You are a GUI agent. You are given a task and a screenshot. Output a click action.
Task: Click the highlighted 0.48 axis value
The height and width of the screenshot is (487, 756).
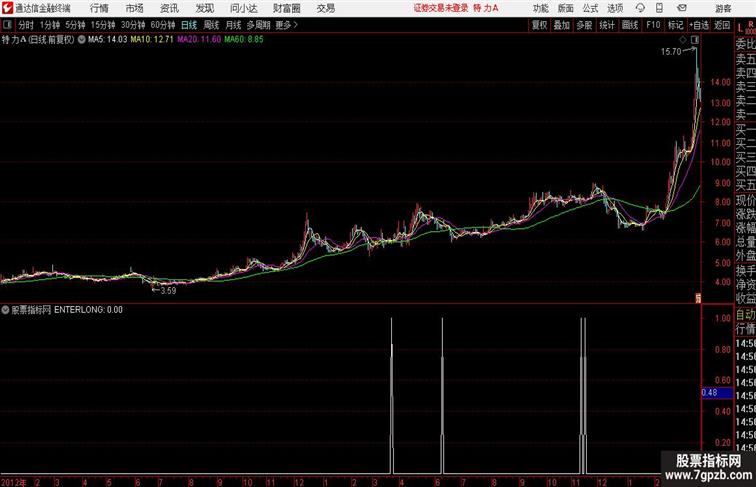click(717, 392)
